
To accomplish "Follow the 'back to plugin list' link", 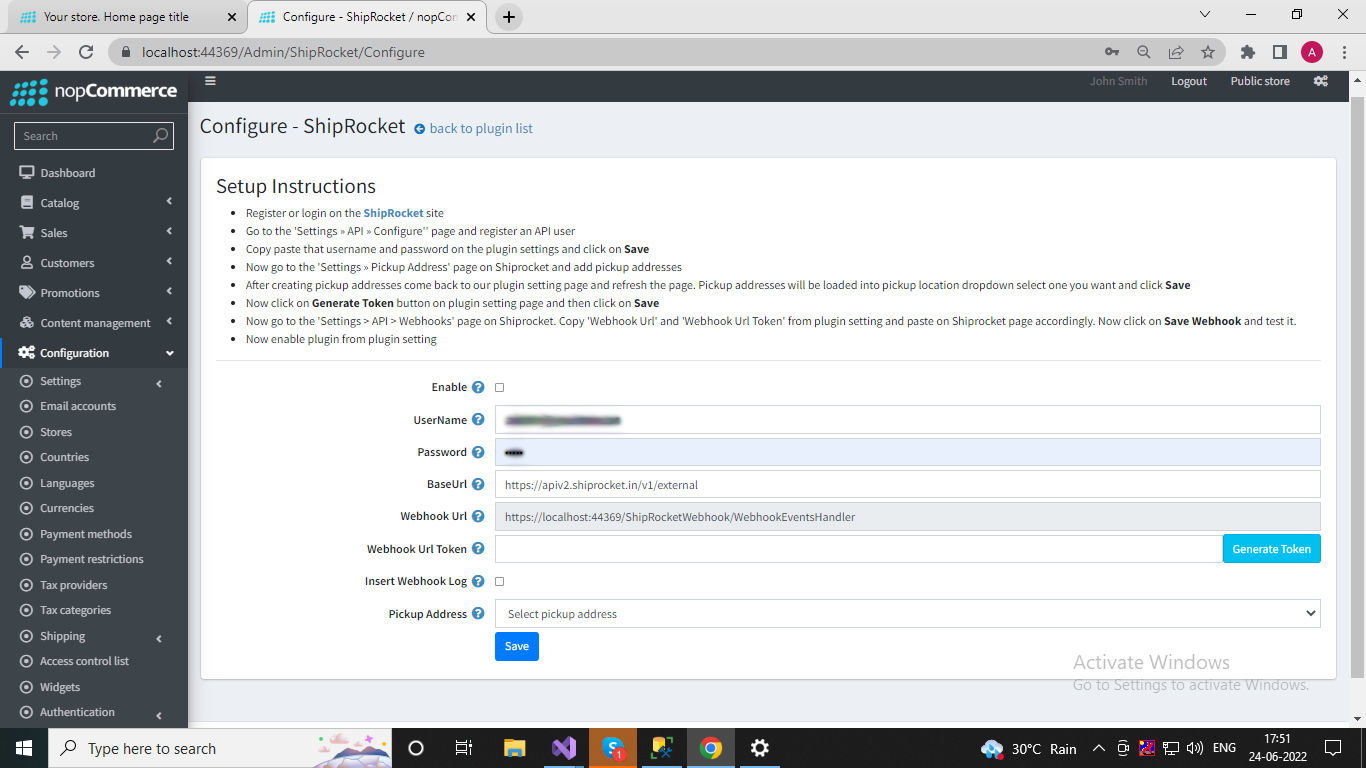I will (473, 129).
